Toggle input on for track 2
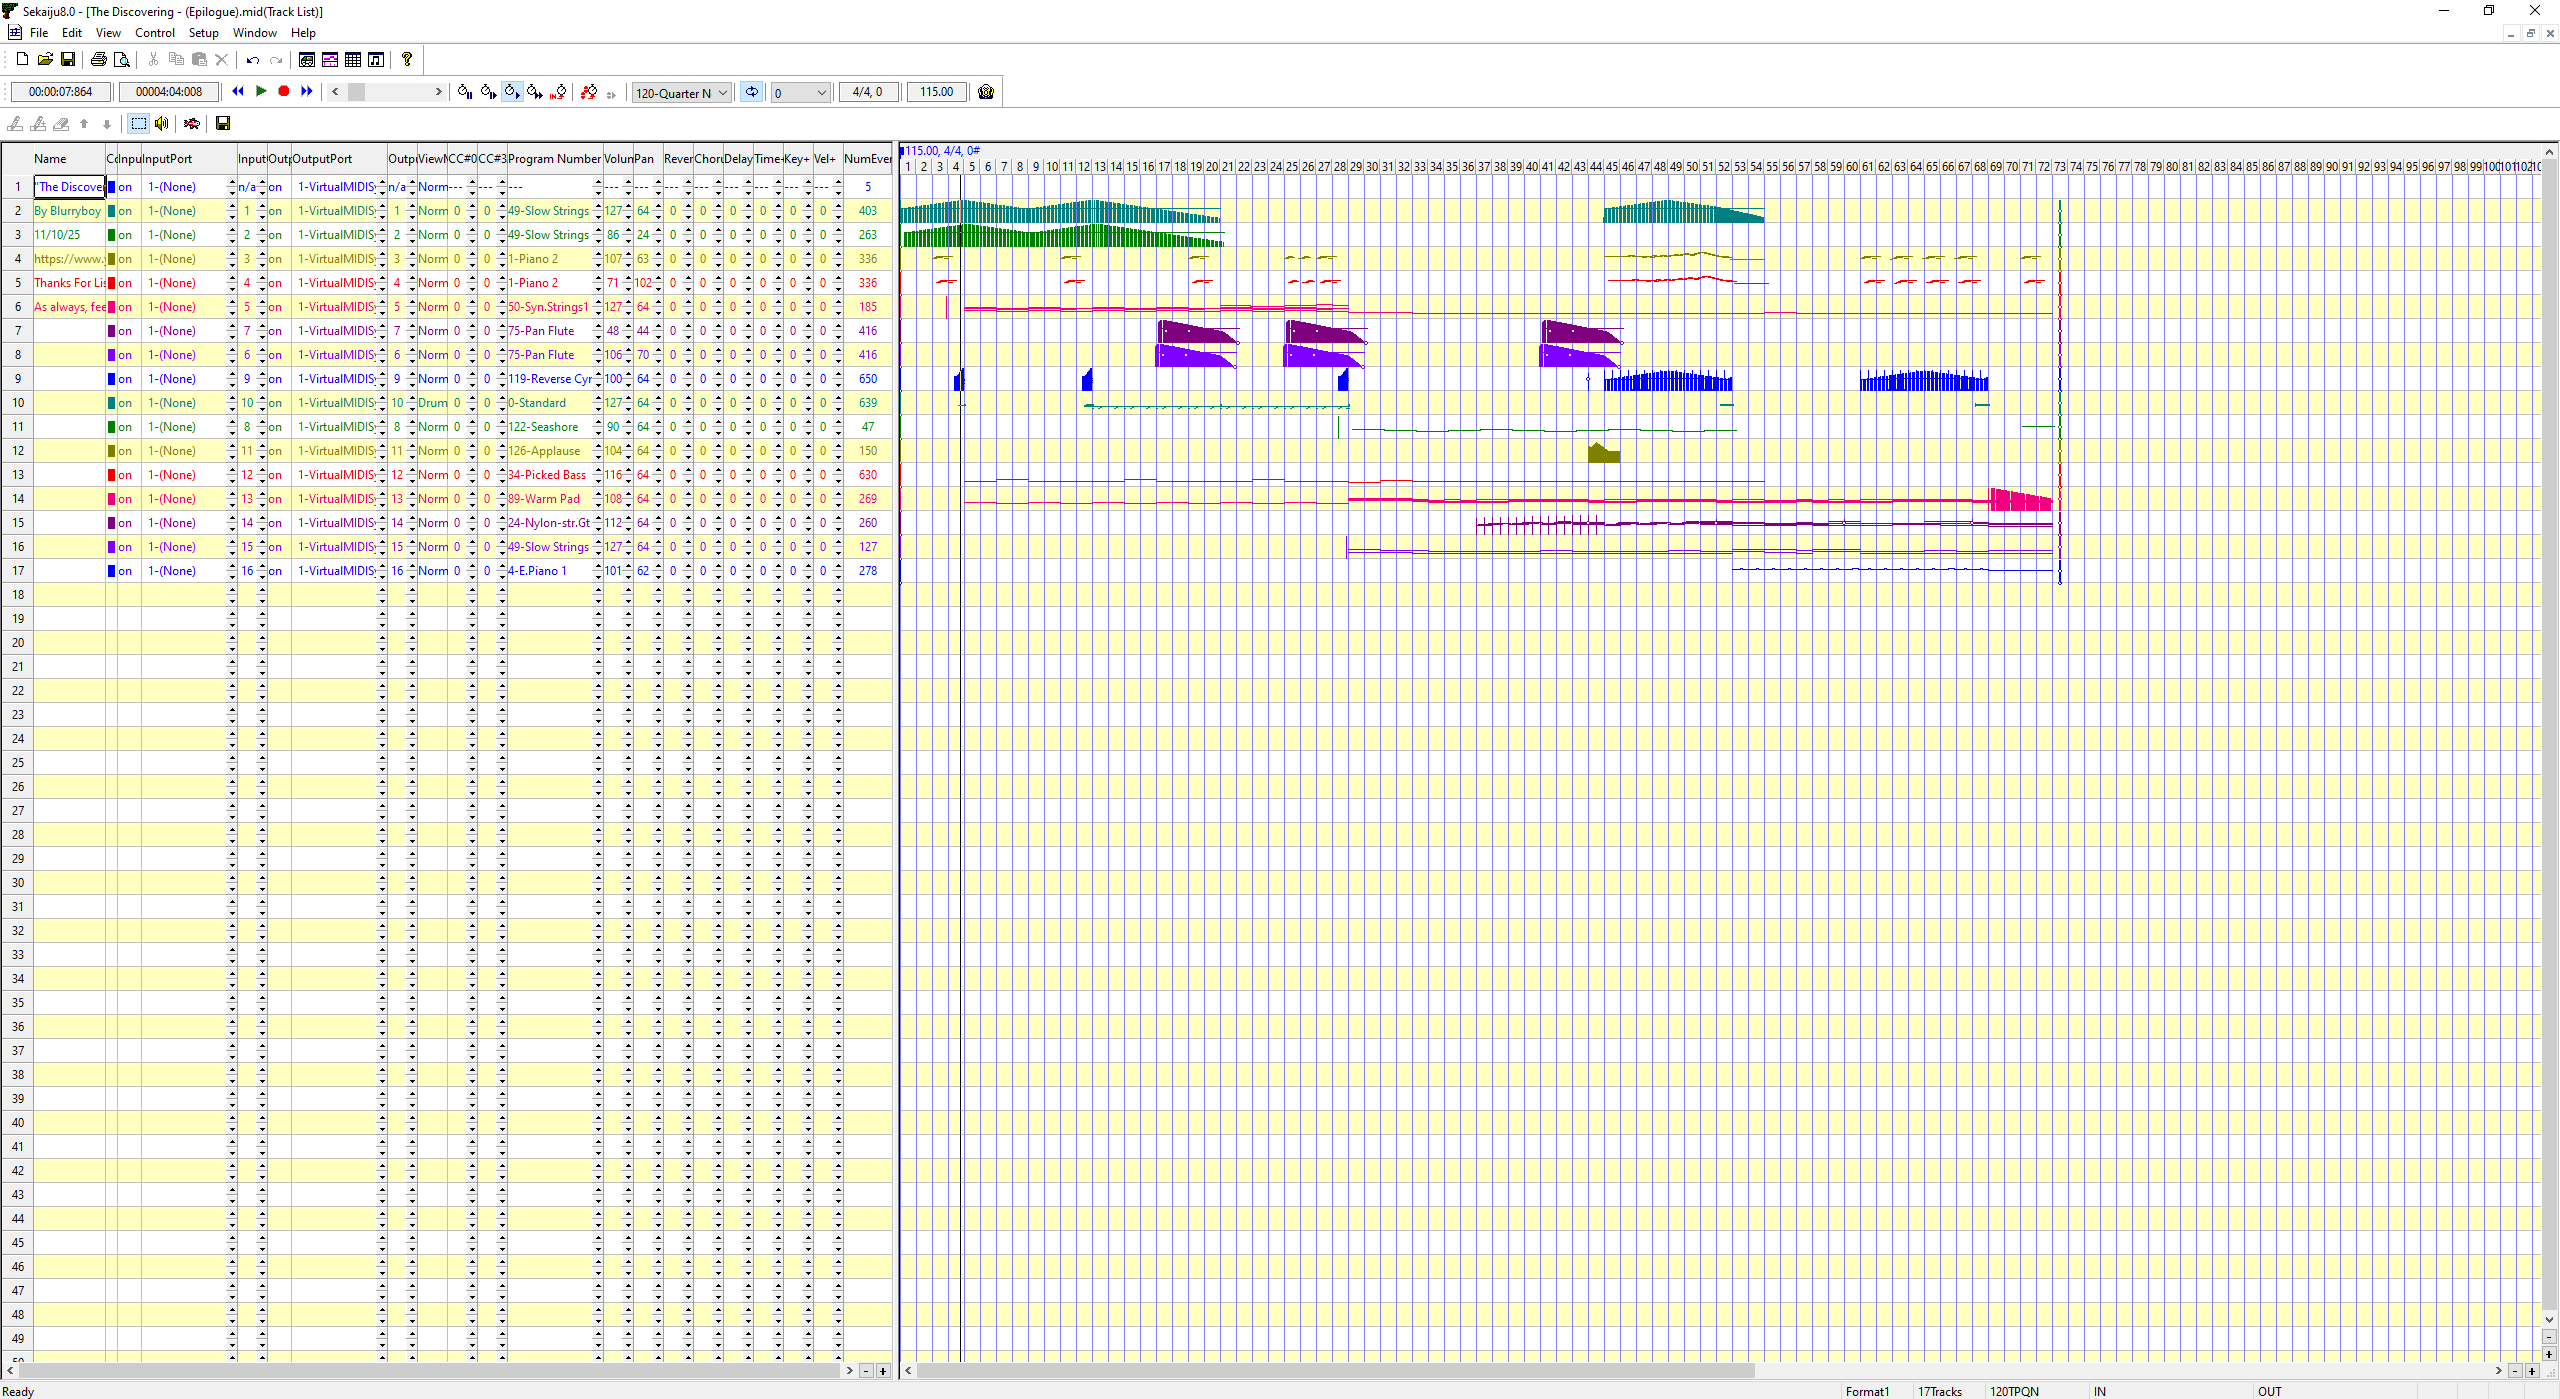Viewport: 2560px width, 1399px height. click(124, 211)
